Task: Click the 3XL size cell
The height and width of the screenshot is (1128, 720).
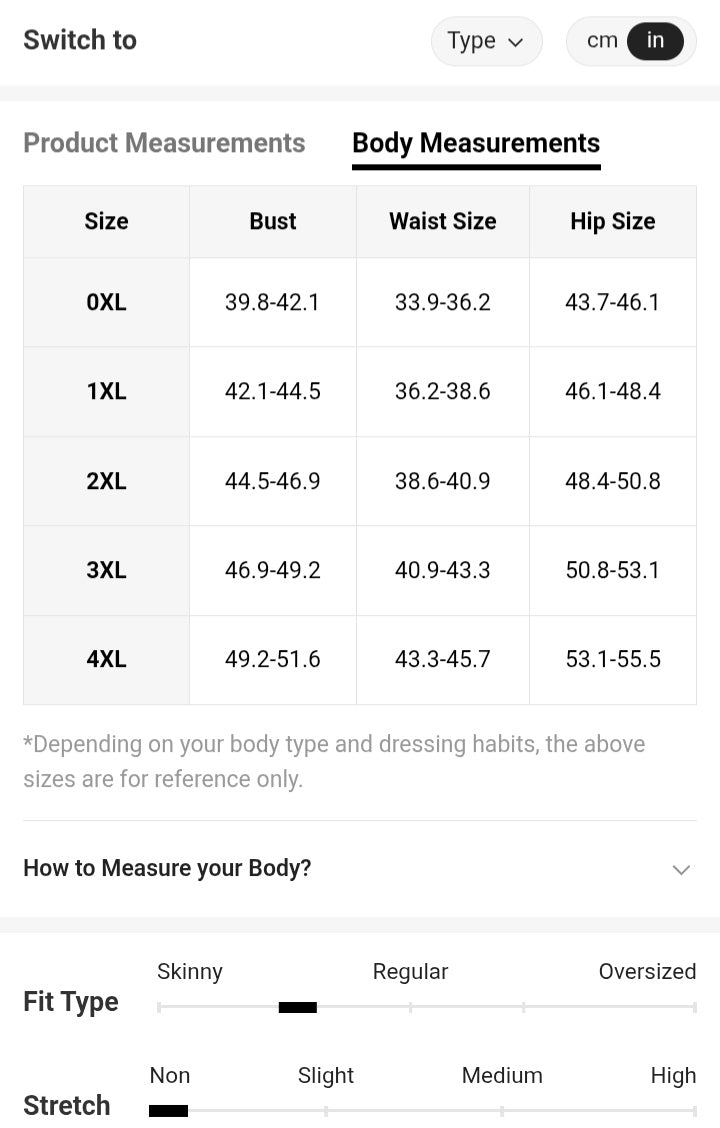Action: tap(106, 570)
